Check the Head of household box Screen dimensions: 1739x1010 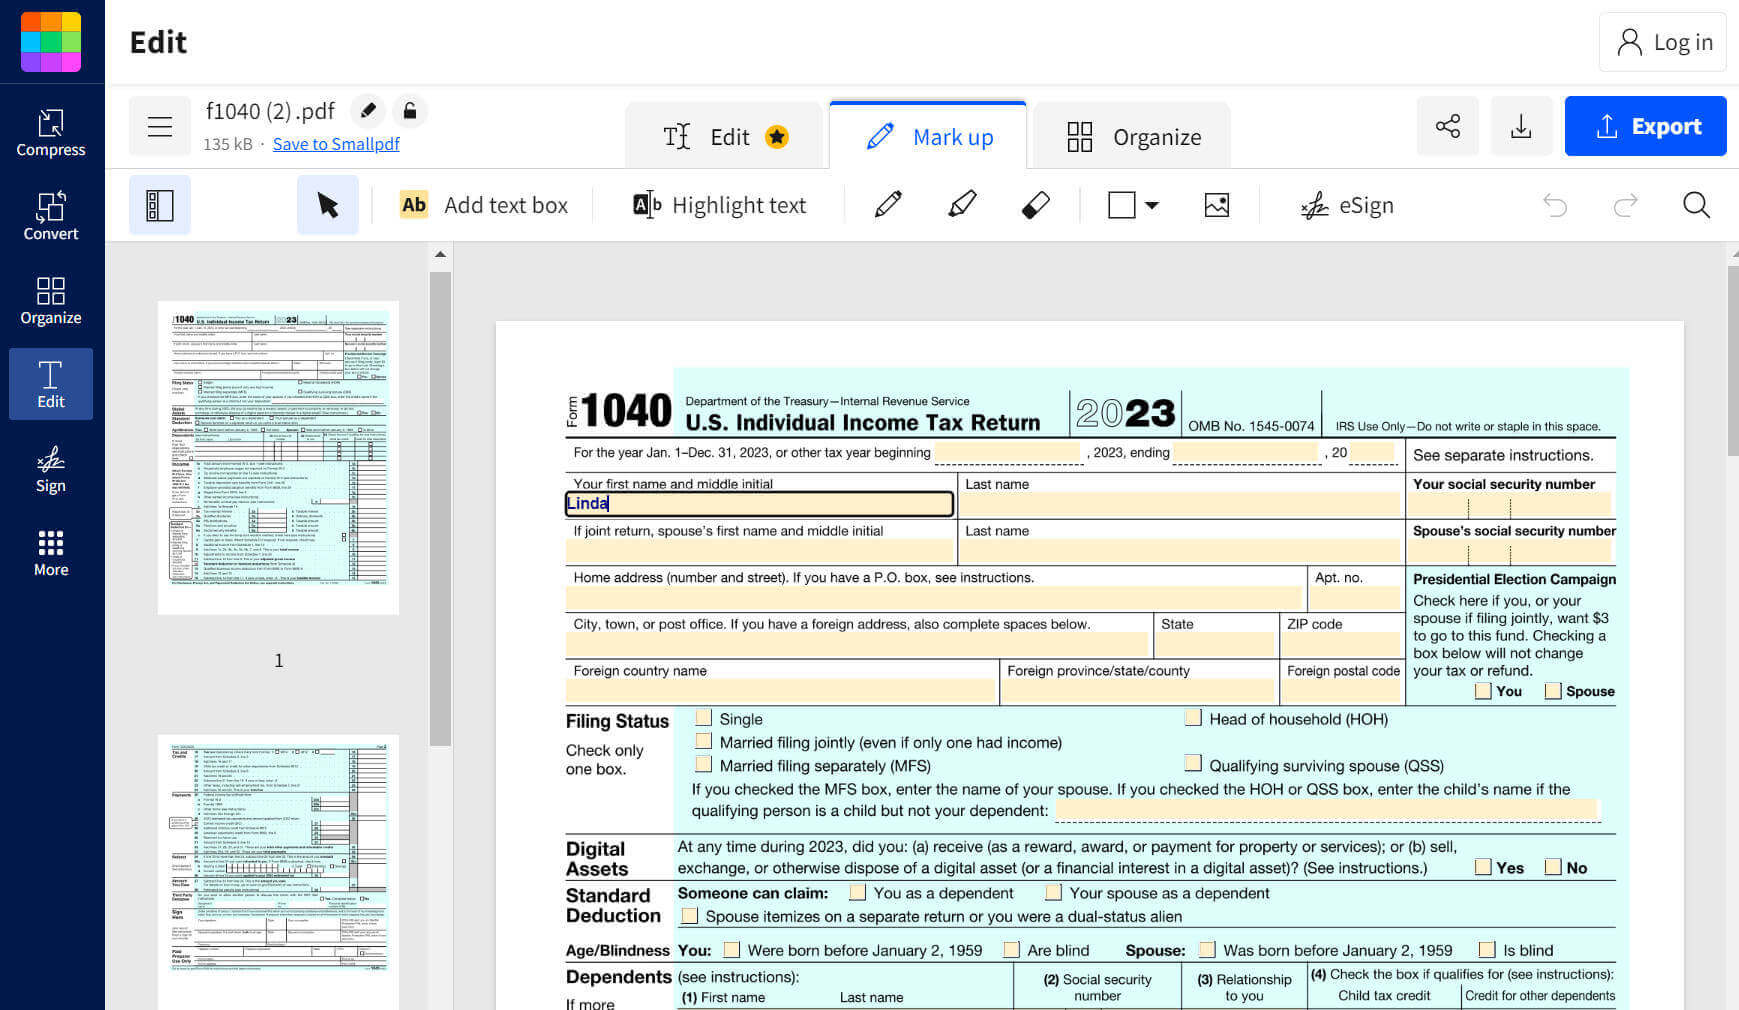[x=1193, y=717]
